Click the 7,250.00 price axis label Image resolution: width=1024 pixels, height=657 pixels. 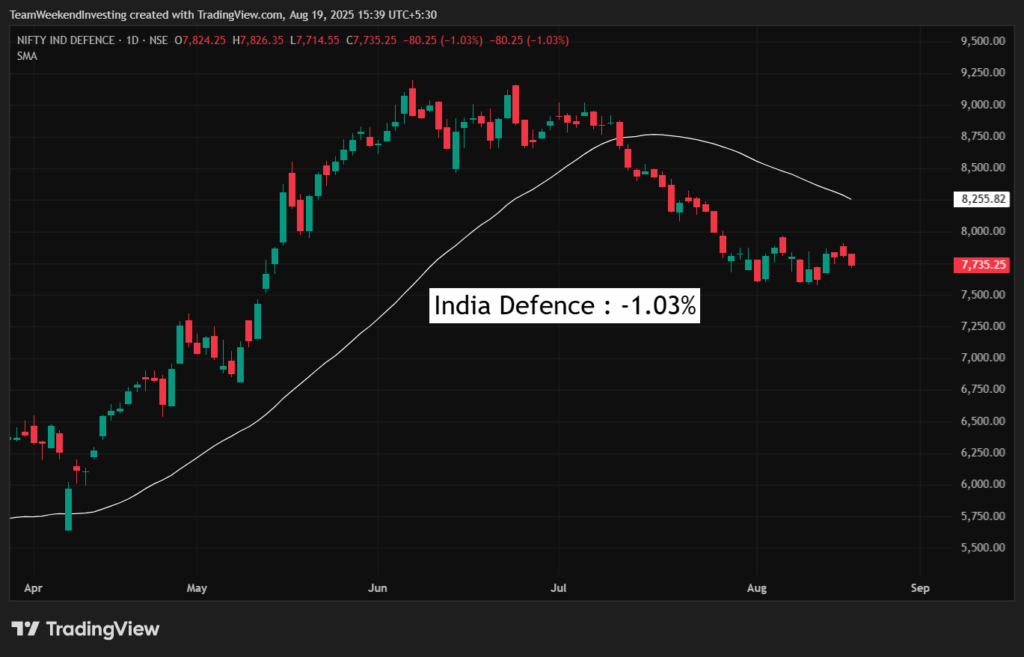tap(982, 325)
